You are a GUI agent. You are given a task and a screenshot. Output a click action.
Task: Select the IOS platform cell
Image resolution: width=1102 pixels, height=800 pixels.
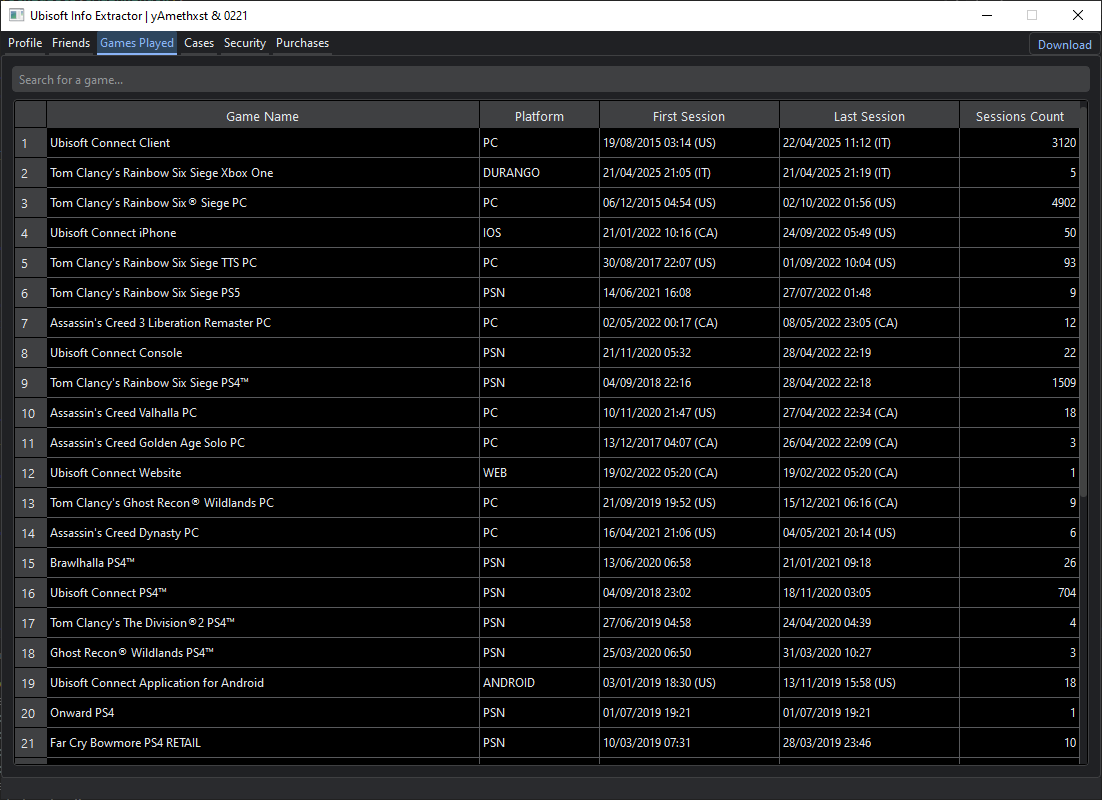tap(539, 233)
